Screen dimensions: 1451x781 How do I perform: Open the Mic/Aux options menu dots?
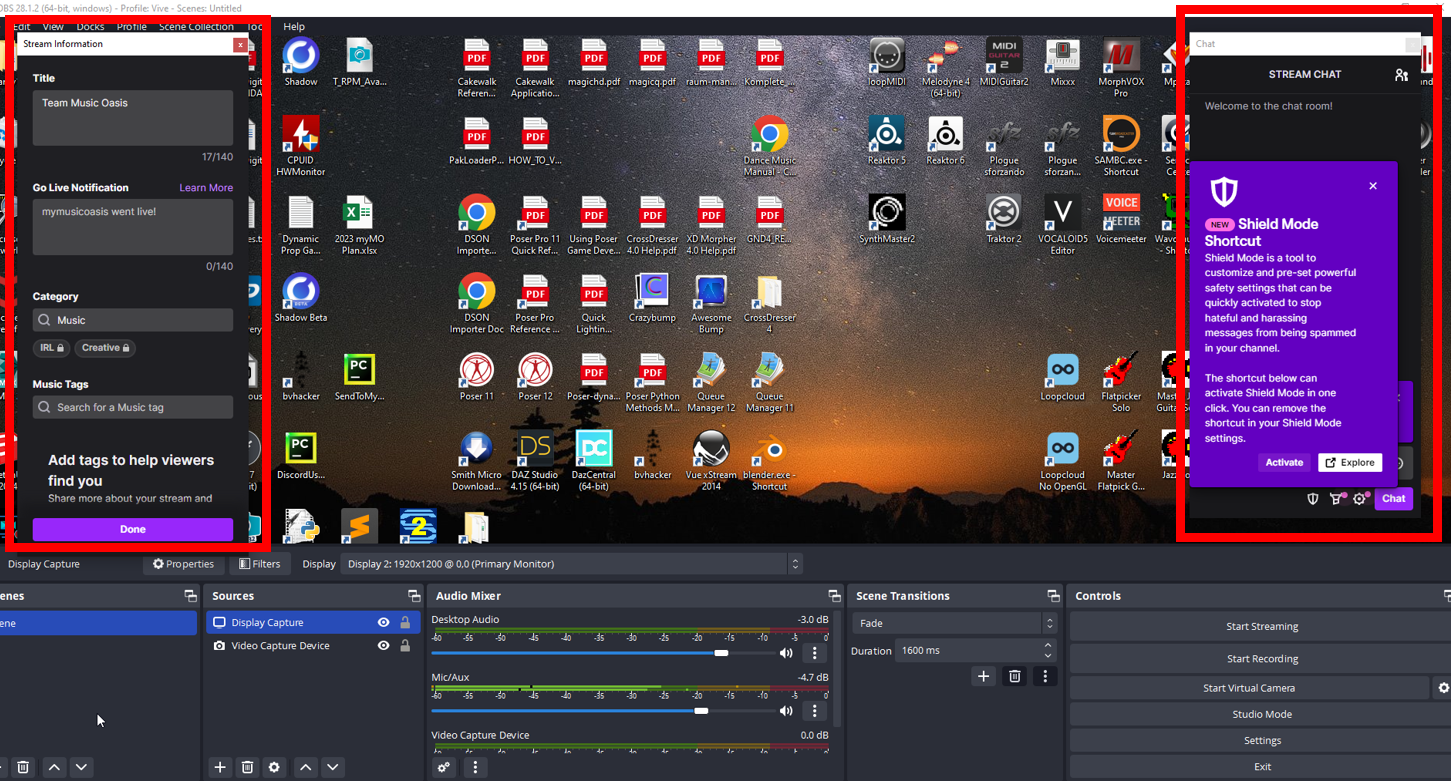point(814,711)
